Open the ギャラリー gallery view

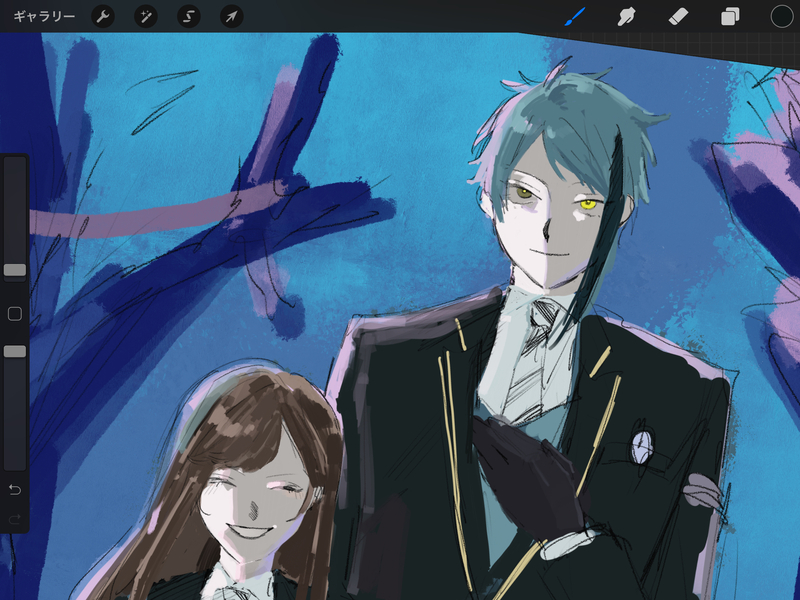[44, 16]
